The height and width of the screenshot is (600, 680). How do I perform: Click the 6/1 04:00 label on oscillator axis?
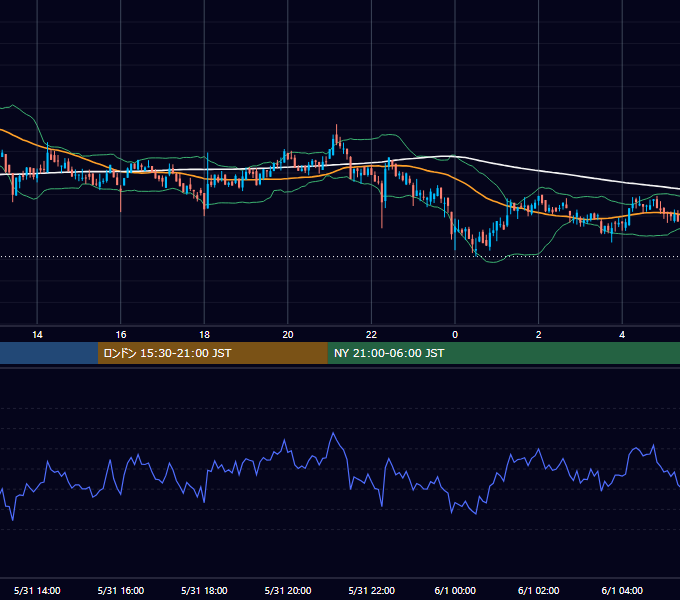tap(622, 590)
